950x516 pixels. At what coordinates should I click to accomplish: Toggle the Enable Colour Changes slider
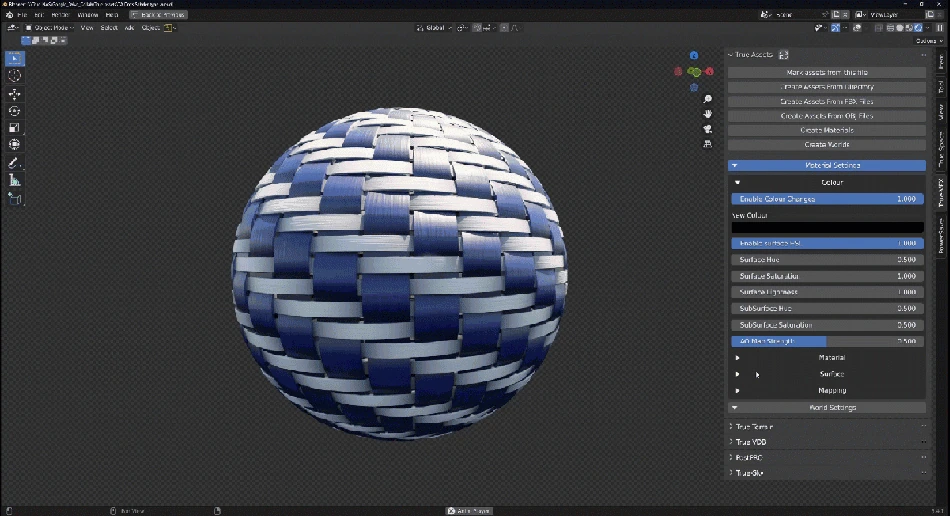click(x=827, y=199)
